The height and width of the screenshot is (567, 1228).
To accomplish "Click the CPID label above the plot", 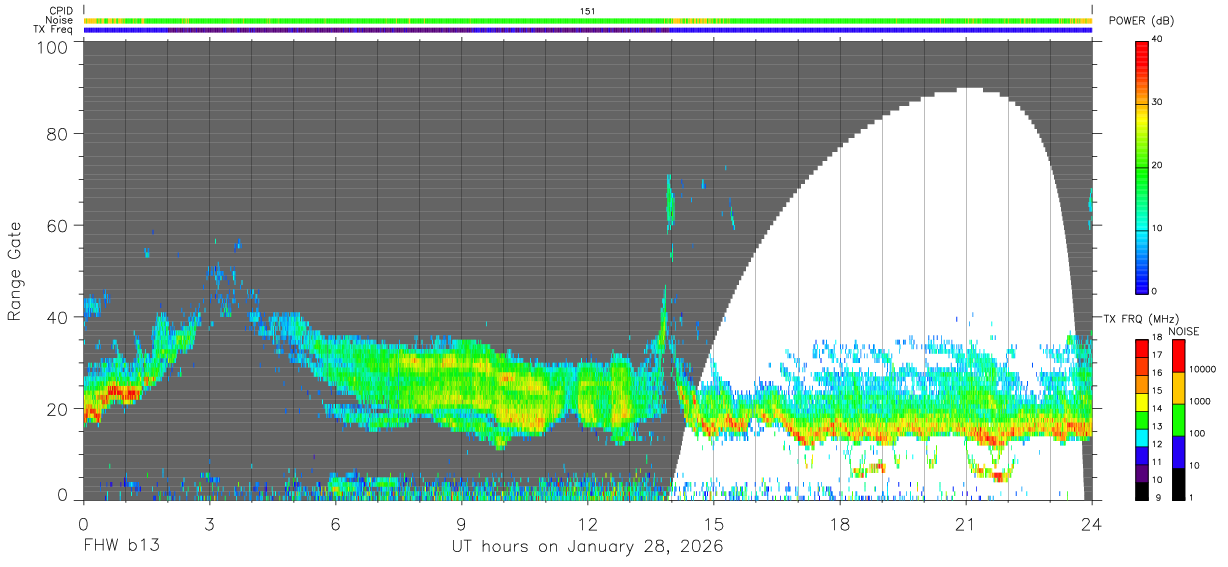I will (61, 11).
